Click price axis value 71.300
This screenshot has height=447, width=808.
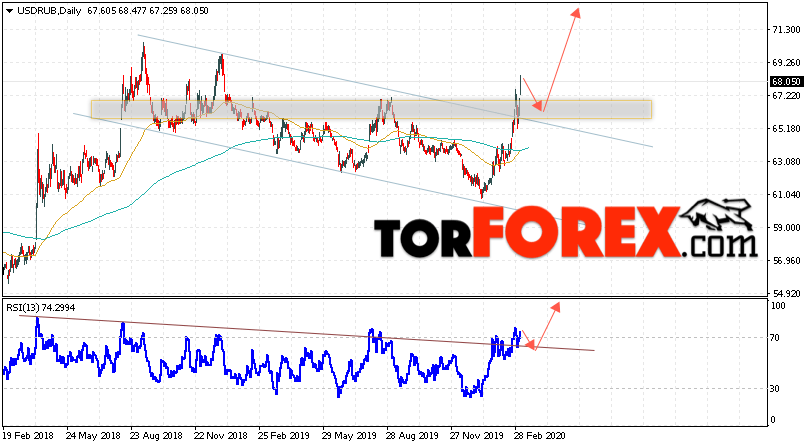tap(786, 30)
